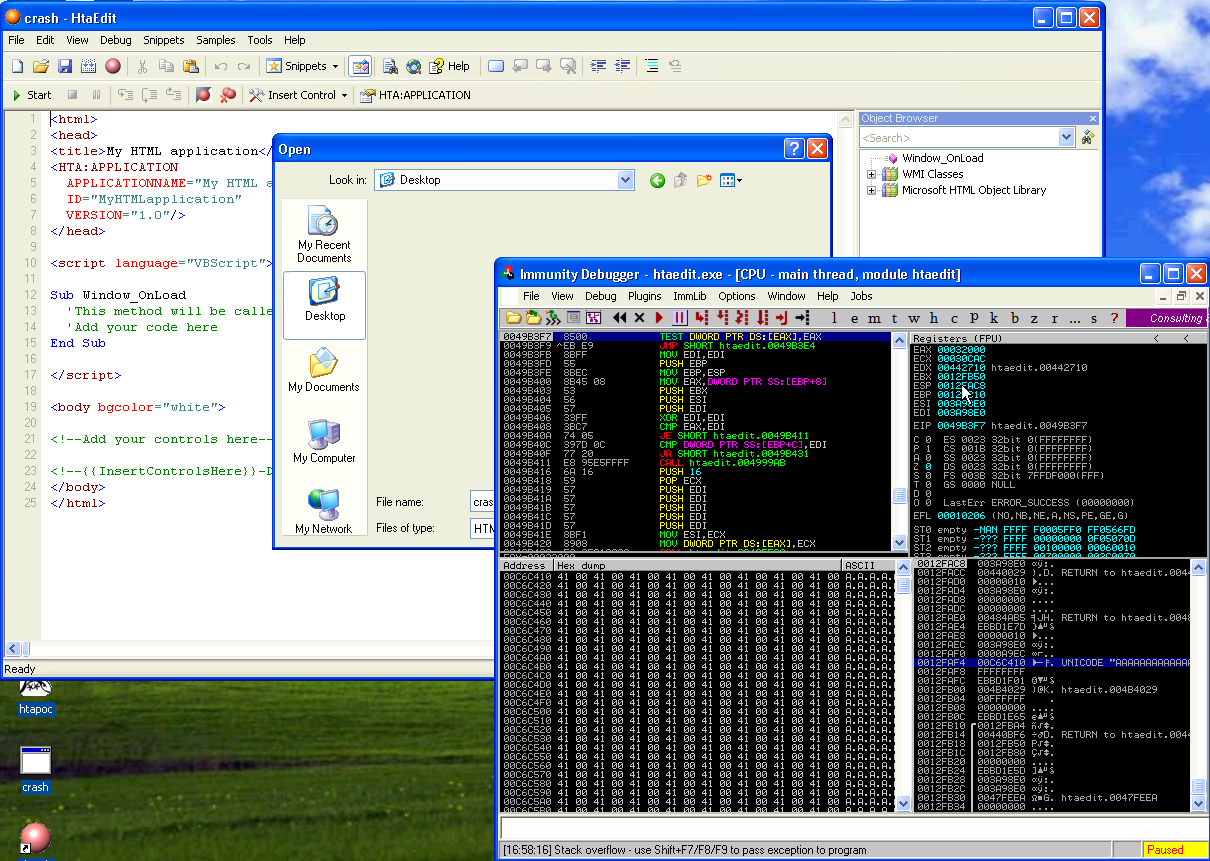Expand the Microsoft HTML Object Library node

tap(871, 190)
